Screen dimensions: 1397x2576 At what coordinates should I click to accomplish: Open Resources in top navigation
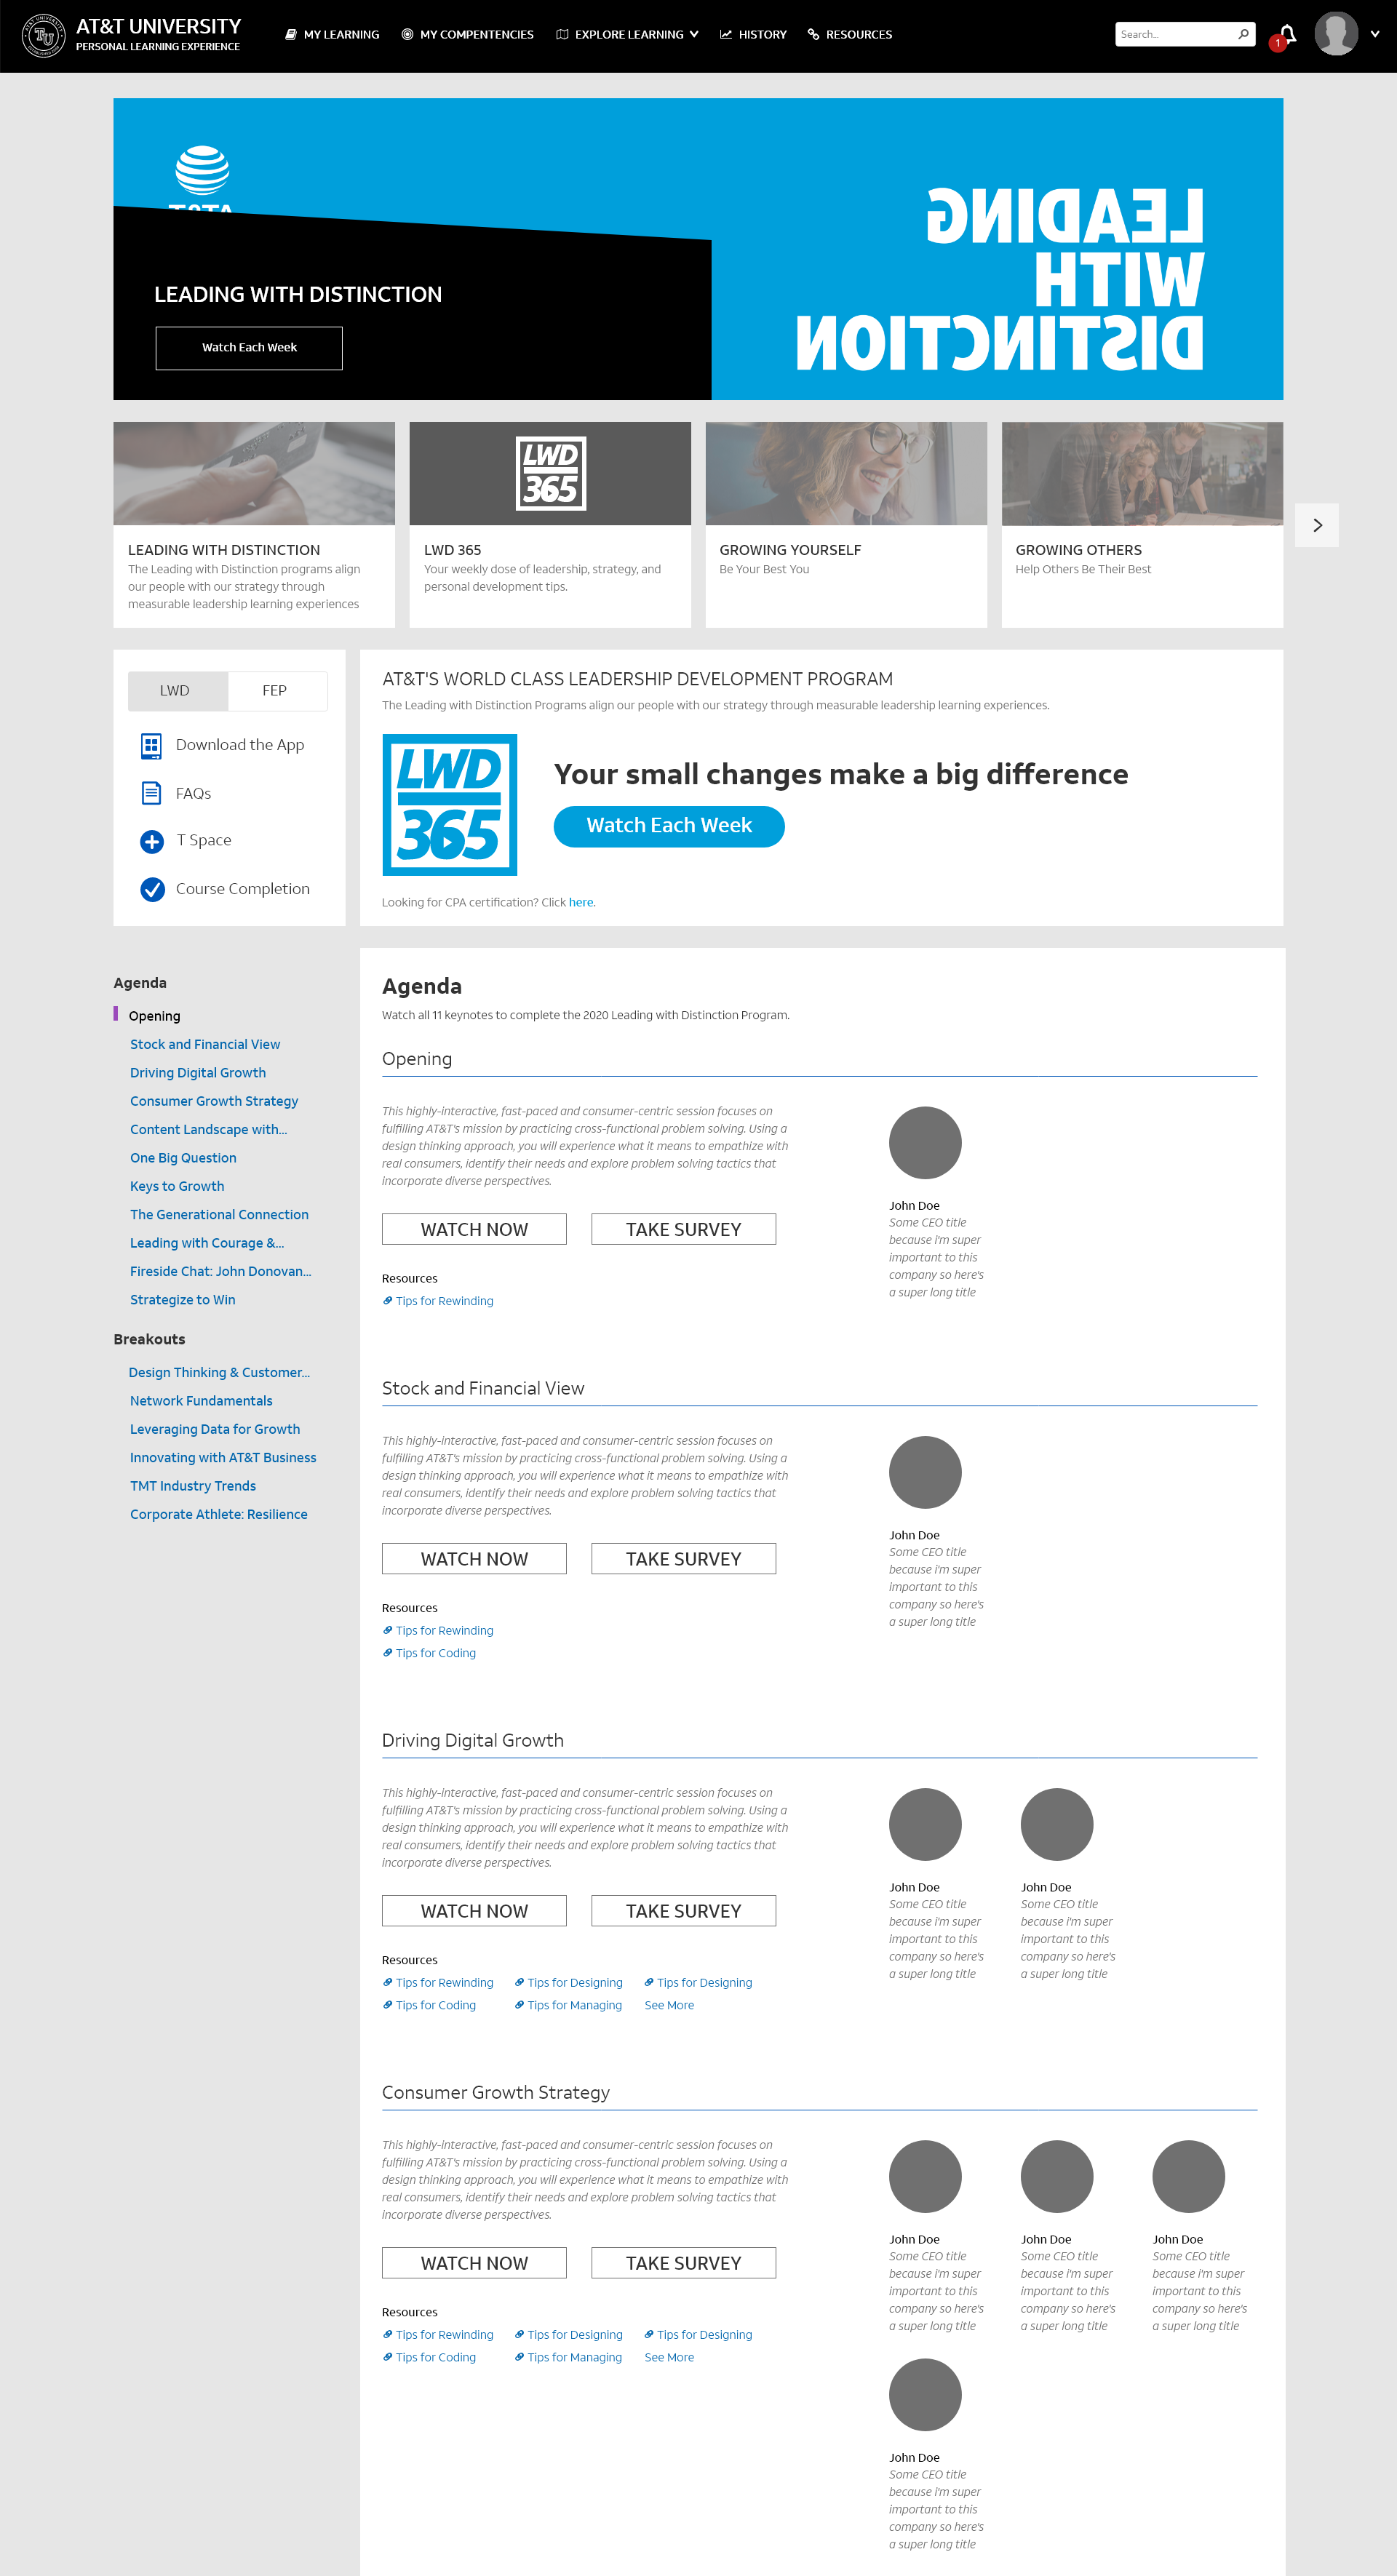(850, 34)
